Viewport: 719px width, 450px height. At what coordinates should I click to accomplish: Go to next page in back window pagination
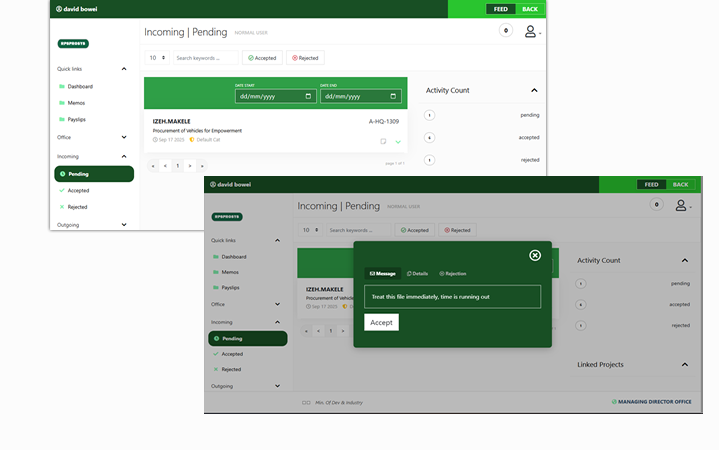tap(190, 166)
